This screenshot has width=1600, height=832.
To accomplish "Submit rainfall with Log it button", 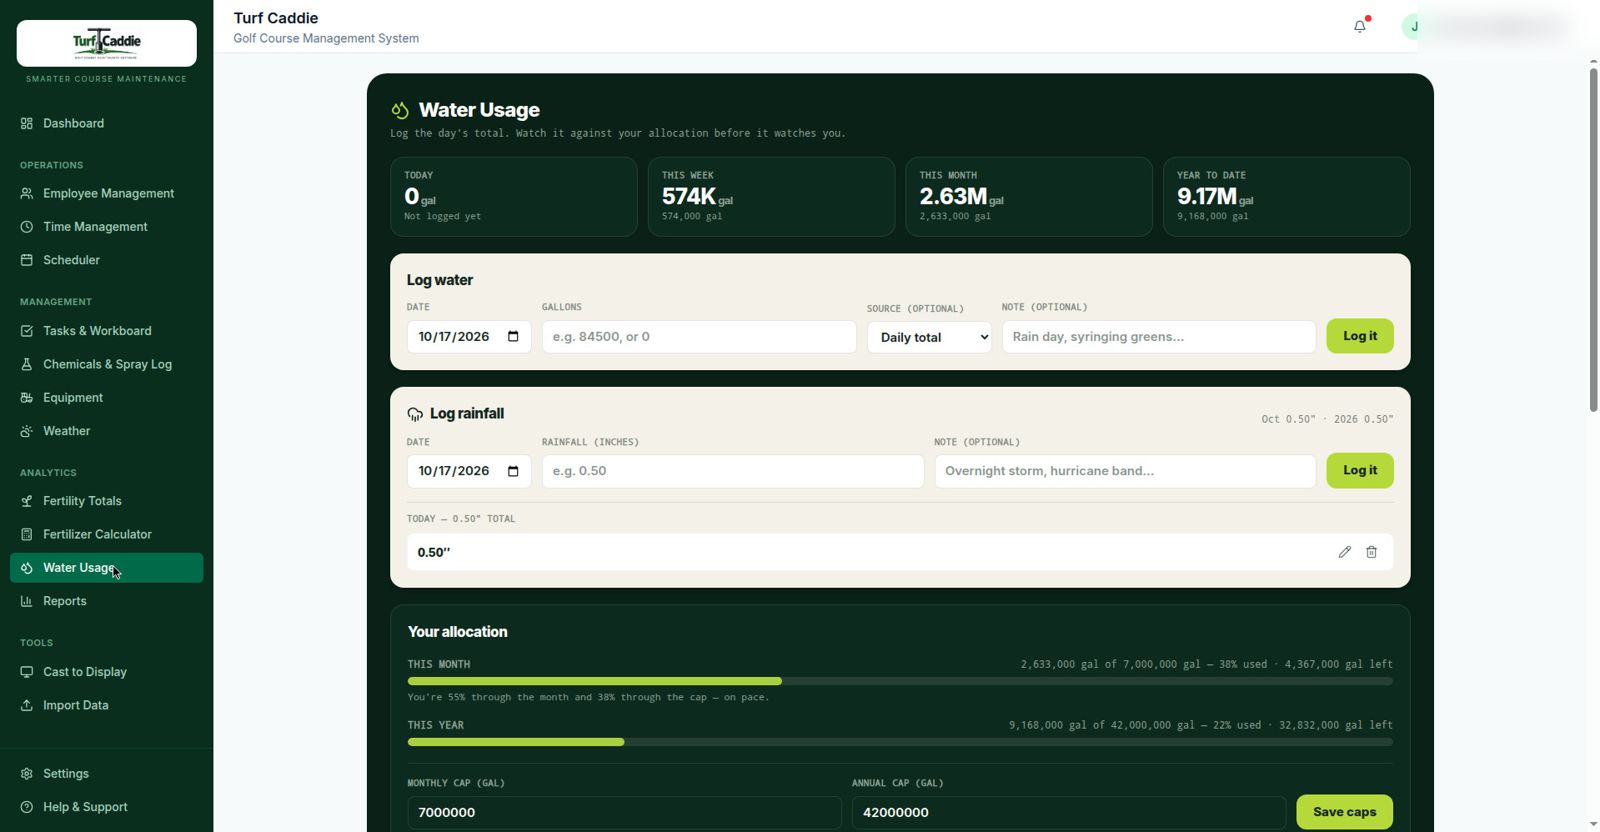I will click(x=1359, y=470).
